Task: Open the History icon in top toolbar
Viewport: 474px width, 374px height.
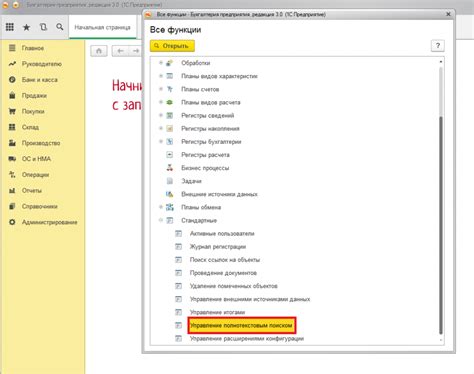Action: [43, 27]
